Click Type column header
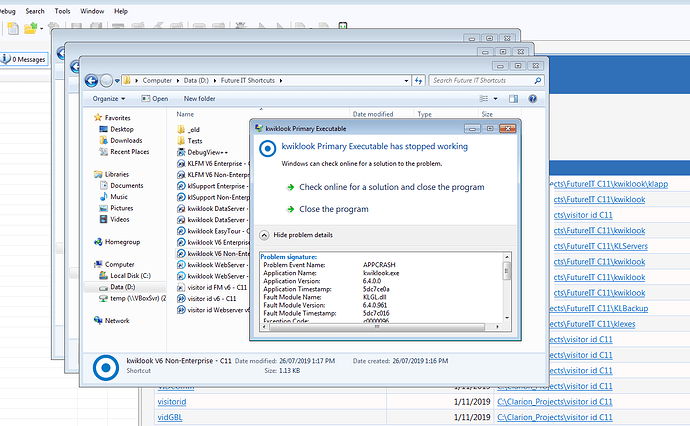The image size is (690, 426). [424, 114]
